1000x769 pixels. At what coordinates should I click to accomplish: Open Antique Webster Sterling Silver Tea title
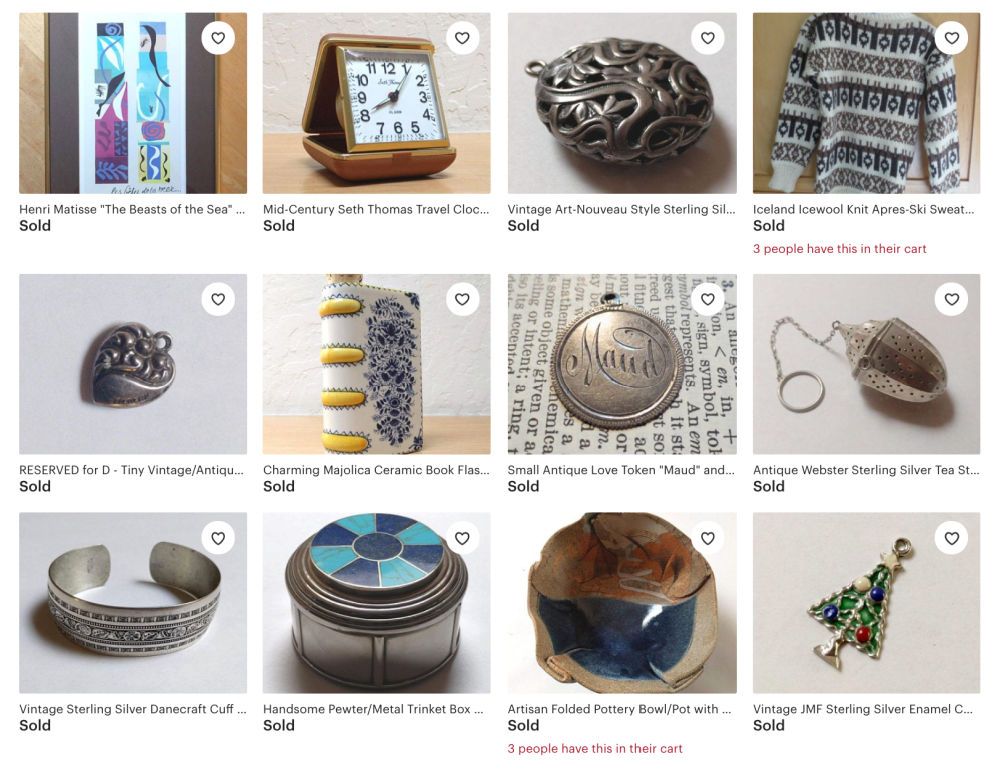click(x=866, y=470)
